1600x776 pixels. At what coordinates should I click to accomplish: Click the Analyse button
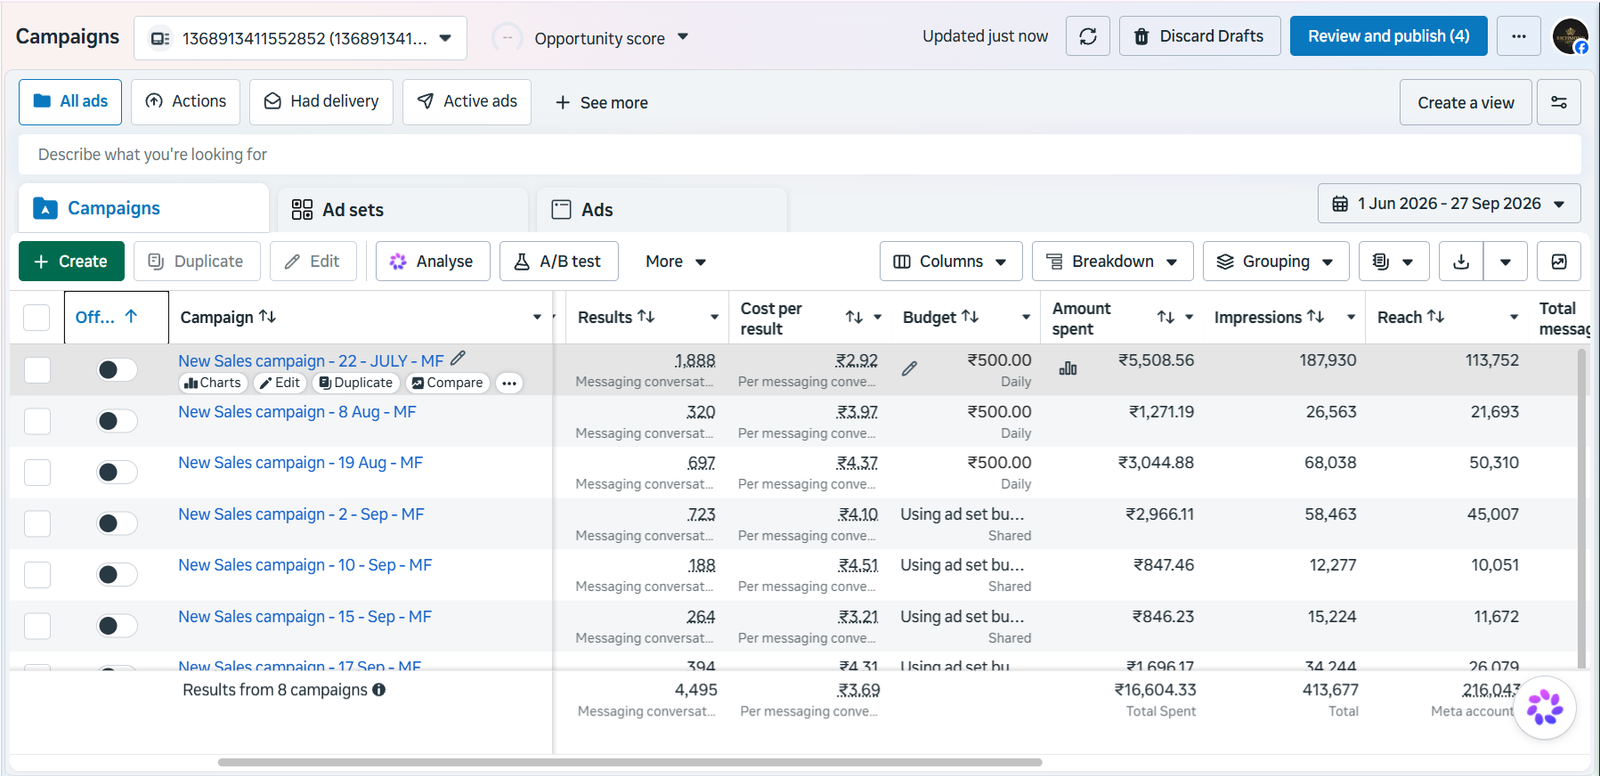[x=433, y=261]
